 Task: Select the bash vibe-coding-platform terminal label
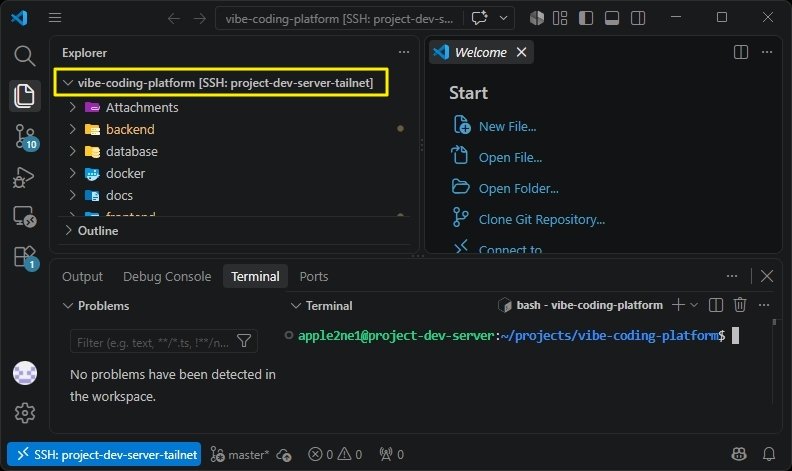pos(580,305)
